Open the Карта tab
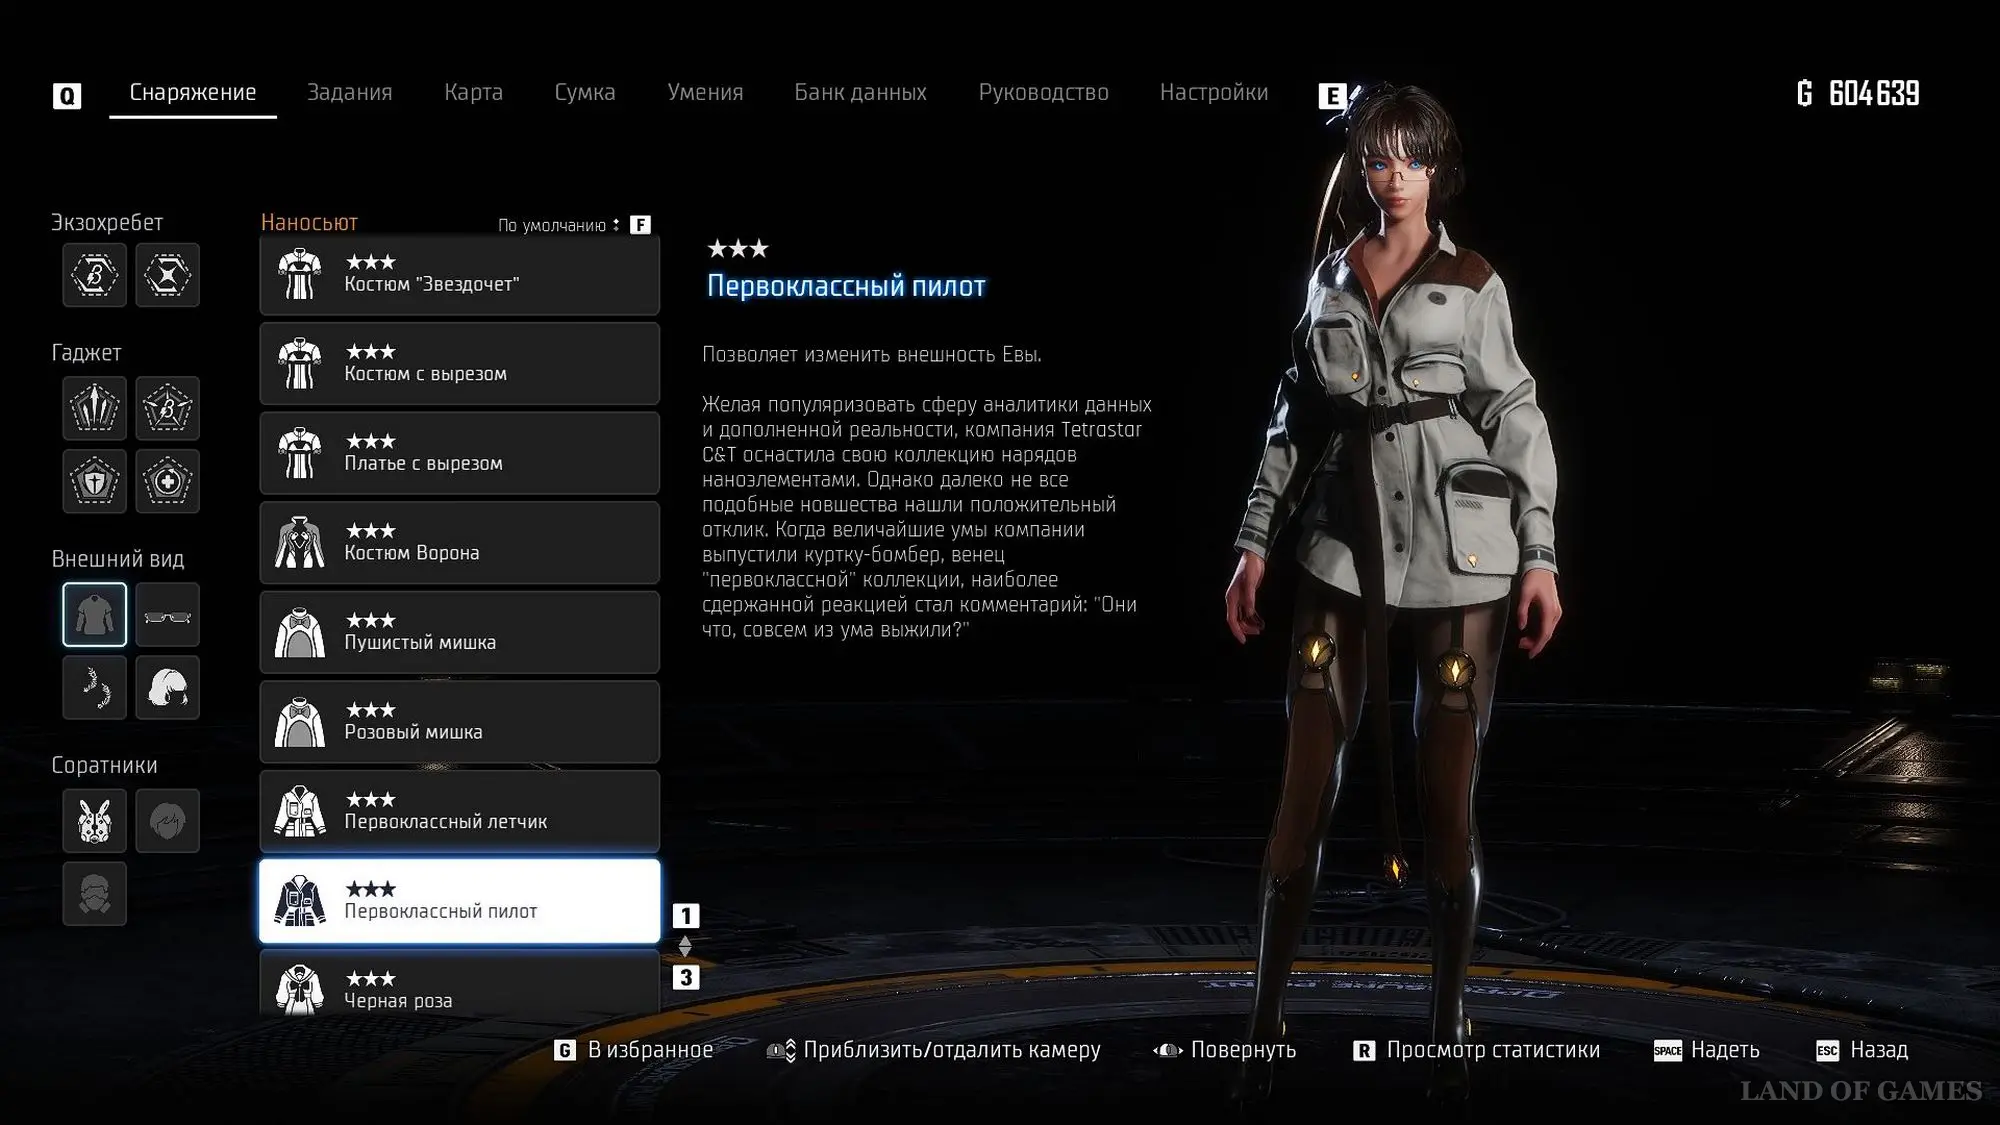 coord(473,93)
